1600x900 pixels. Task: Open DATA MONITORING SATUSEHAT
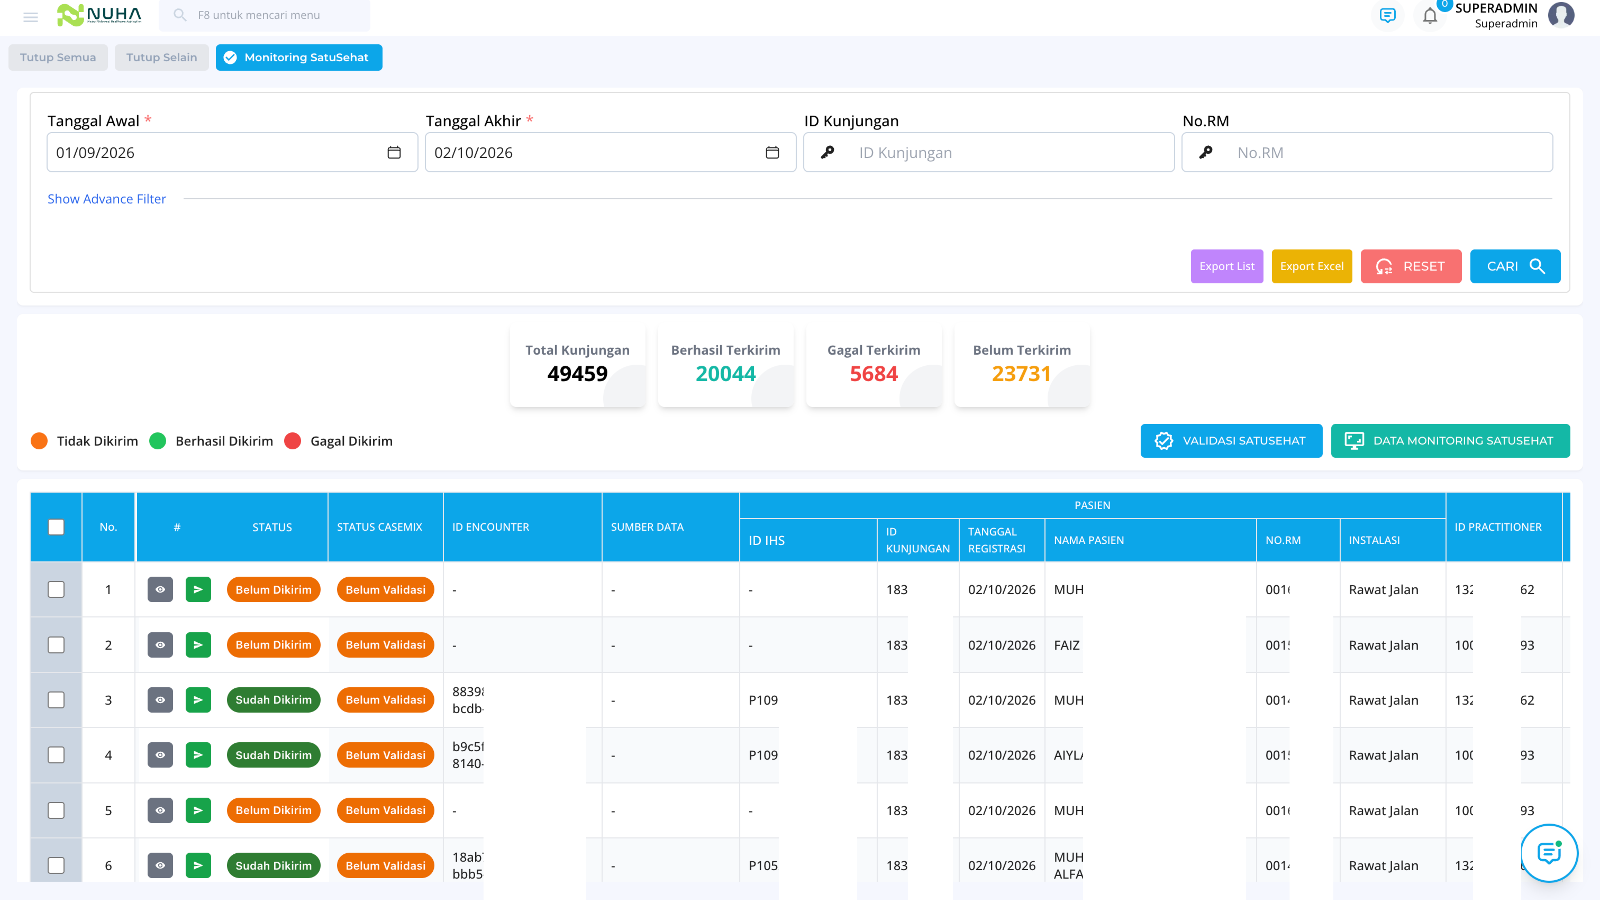(x=1450, y=441)
